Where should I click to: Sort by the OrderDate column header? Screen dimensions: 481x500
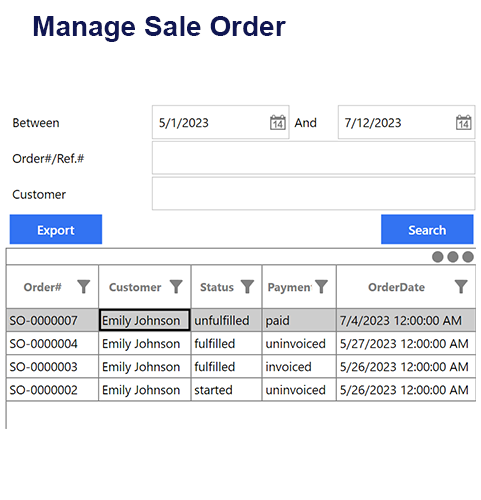tap(396, 287)
